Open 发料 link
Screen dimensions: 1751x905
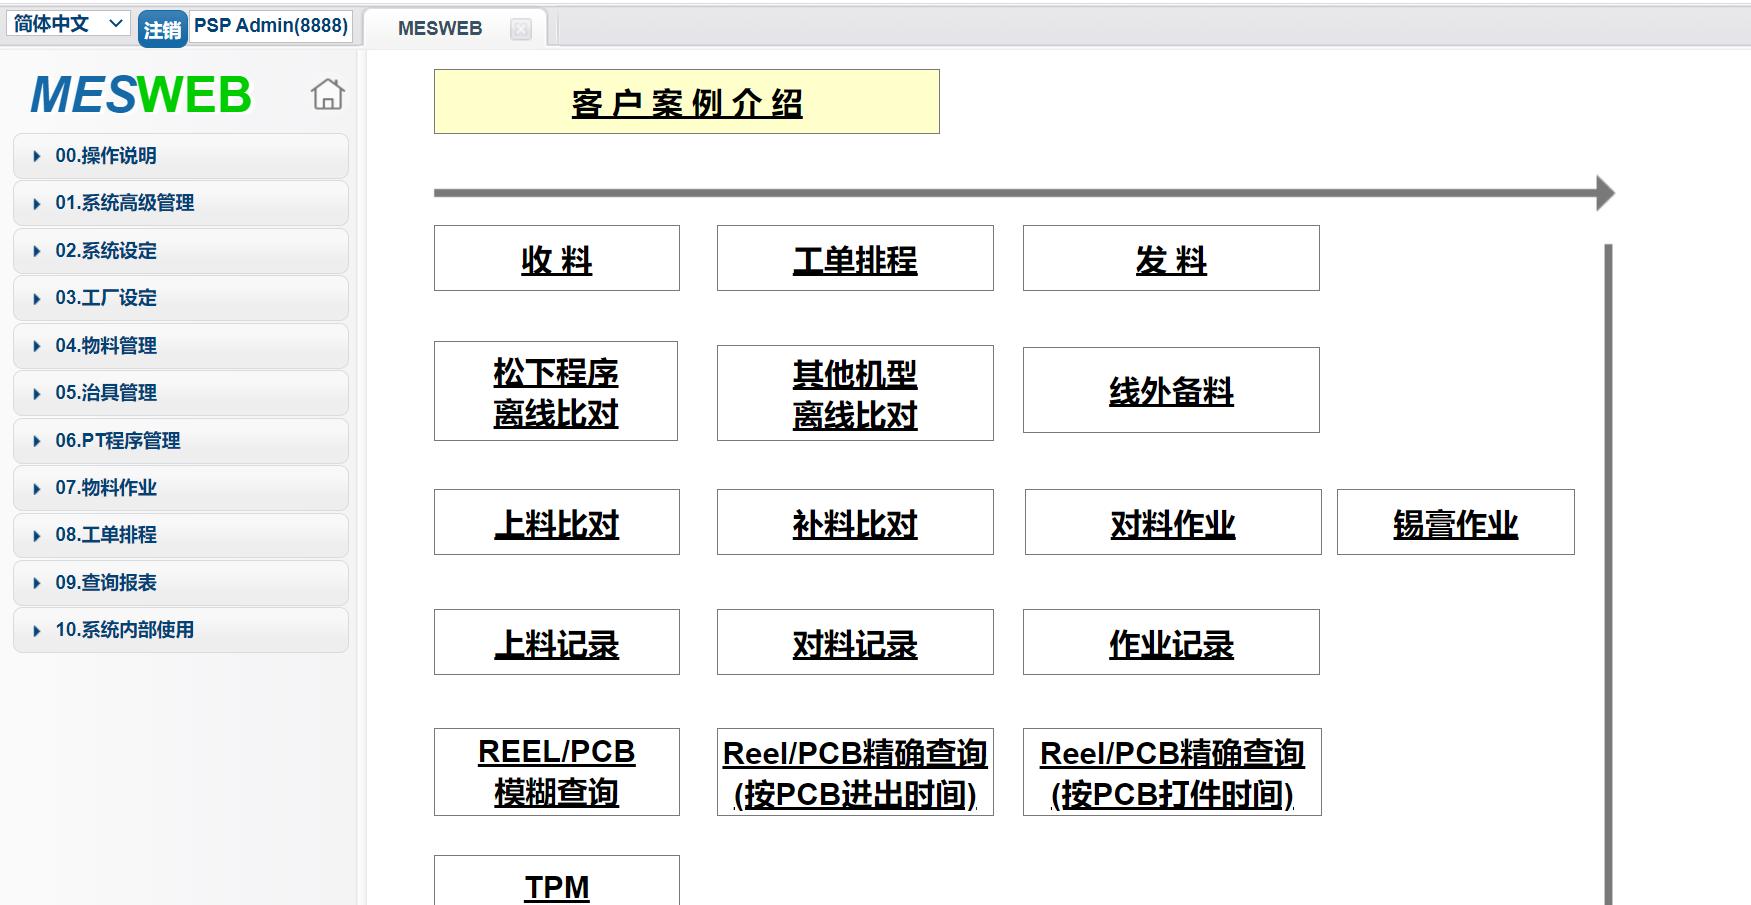pos(1171,259)
